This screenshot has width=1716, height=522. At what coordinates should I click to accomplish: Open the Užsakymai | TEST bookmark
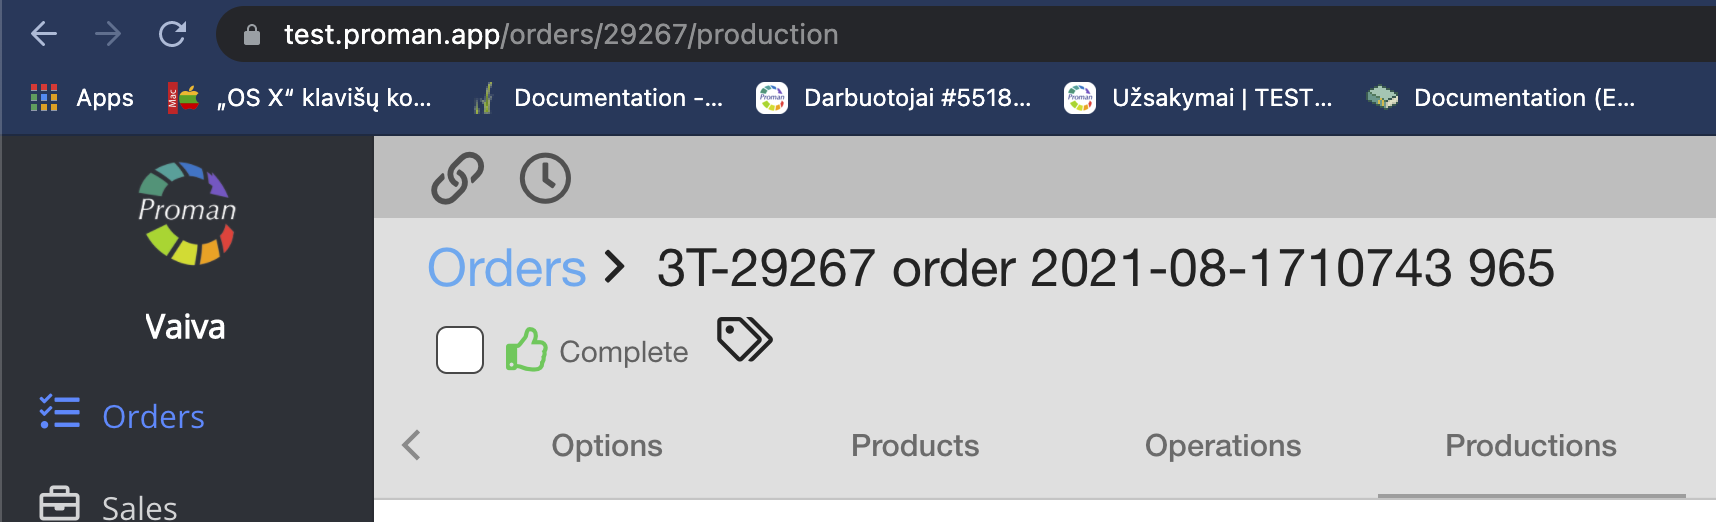1199,98
